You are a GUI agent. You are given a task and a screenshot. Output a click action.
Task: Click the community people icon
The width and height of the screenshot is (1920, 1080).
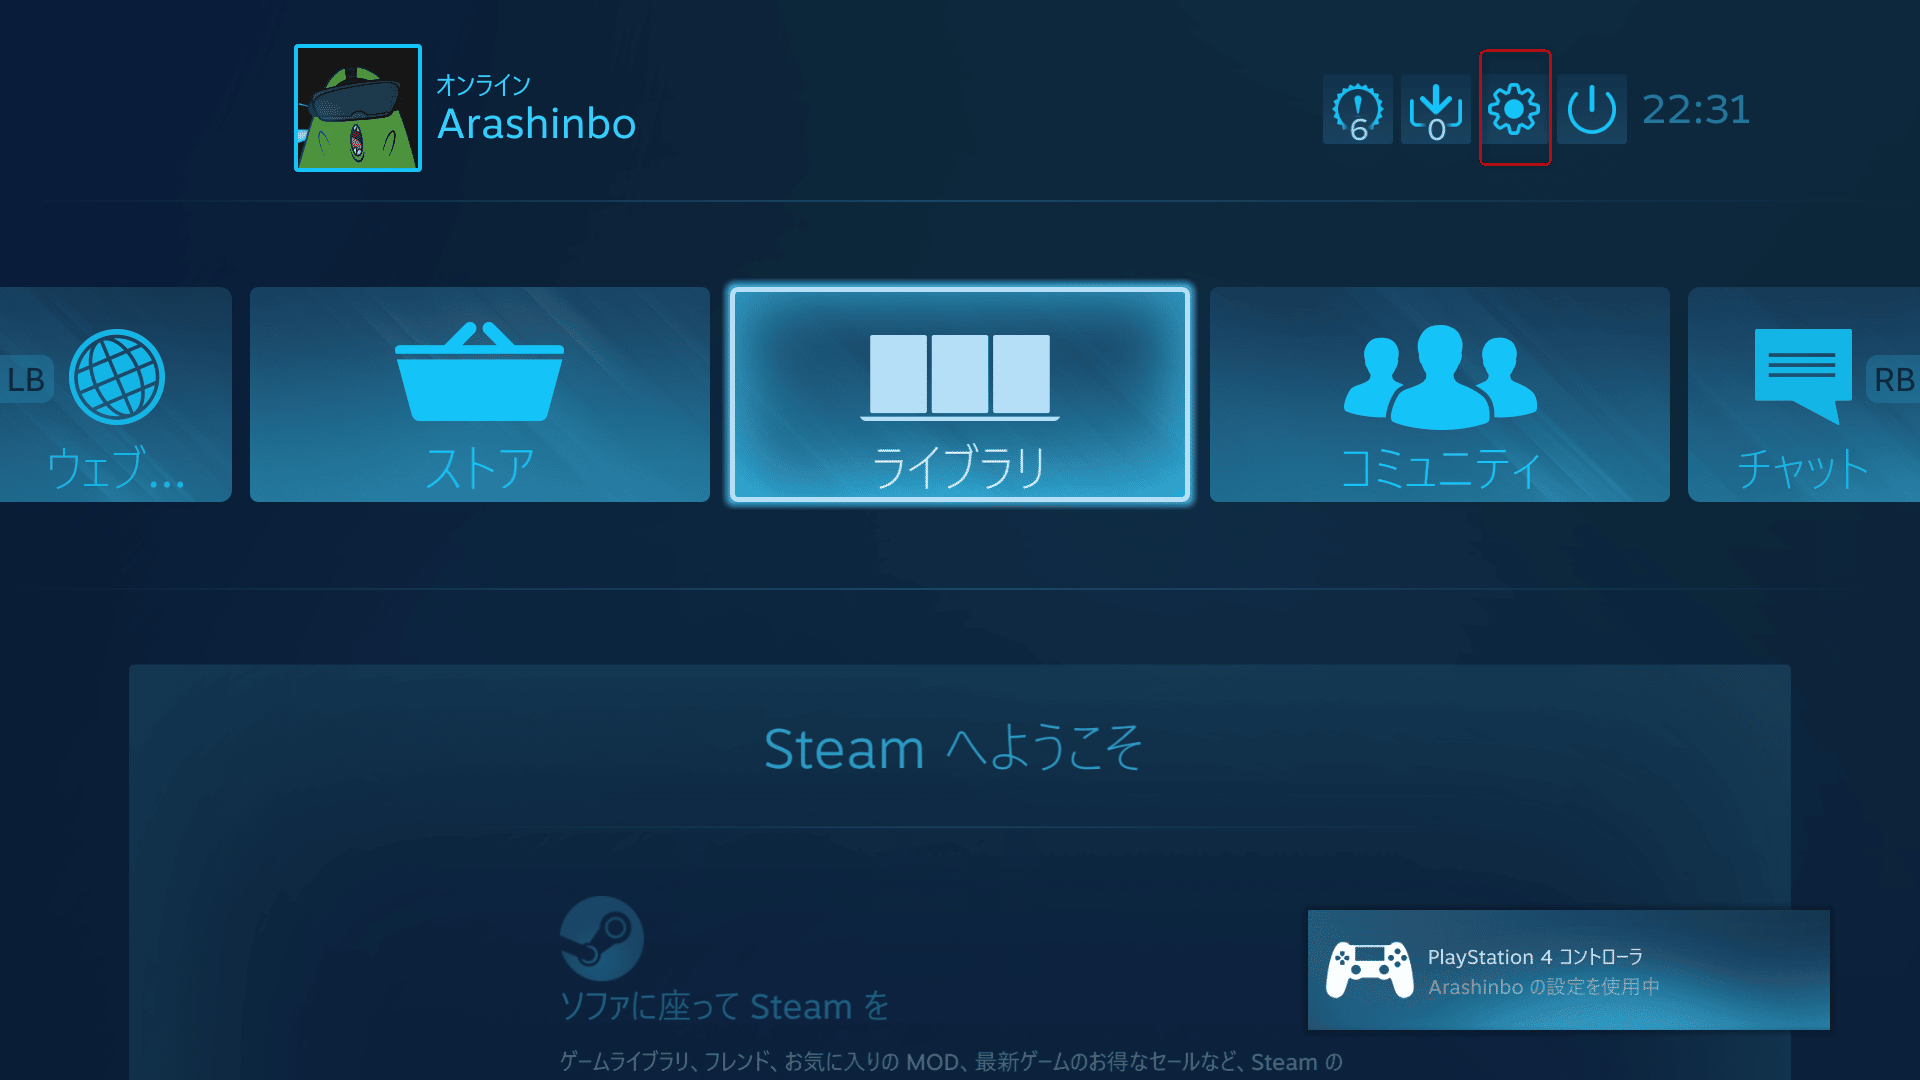(1440, 377)
